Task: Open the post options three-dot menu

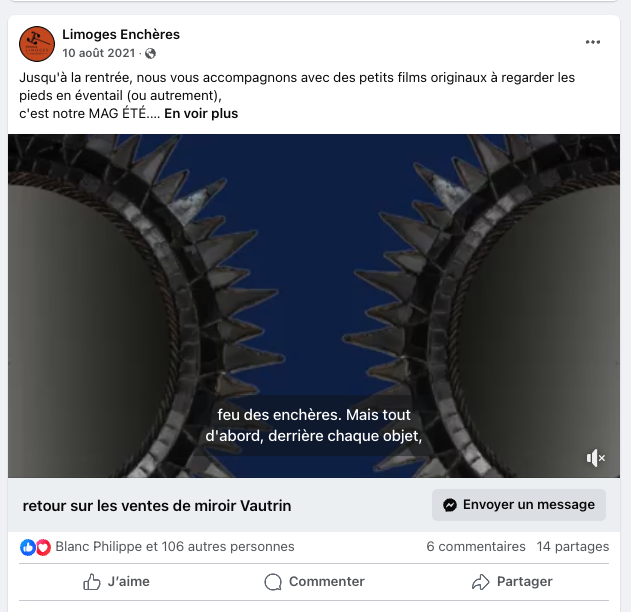Action: pyautogui.click(x=593, y=42)
